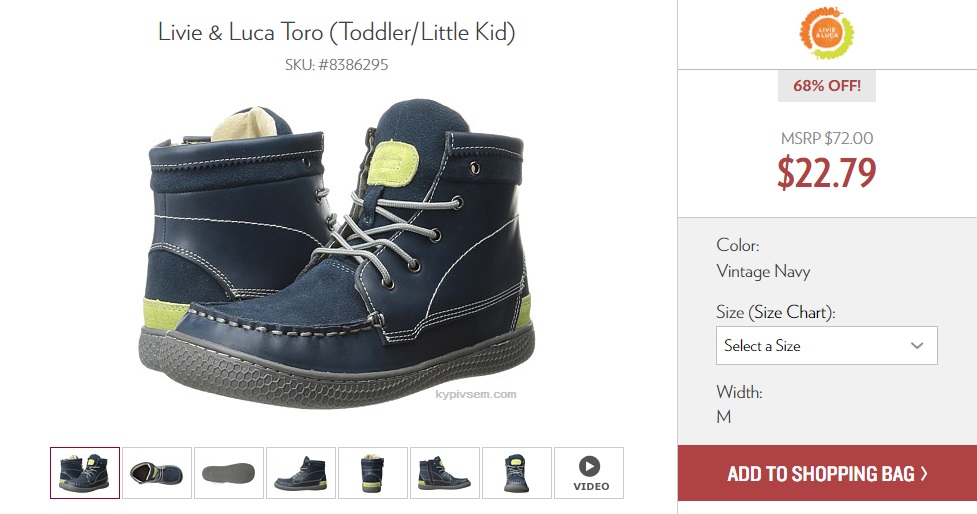
Task: Select the side profile boot thumbnail
Action: pos(301,473)
